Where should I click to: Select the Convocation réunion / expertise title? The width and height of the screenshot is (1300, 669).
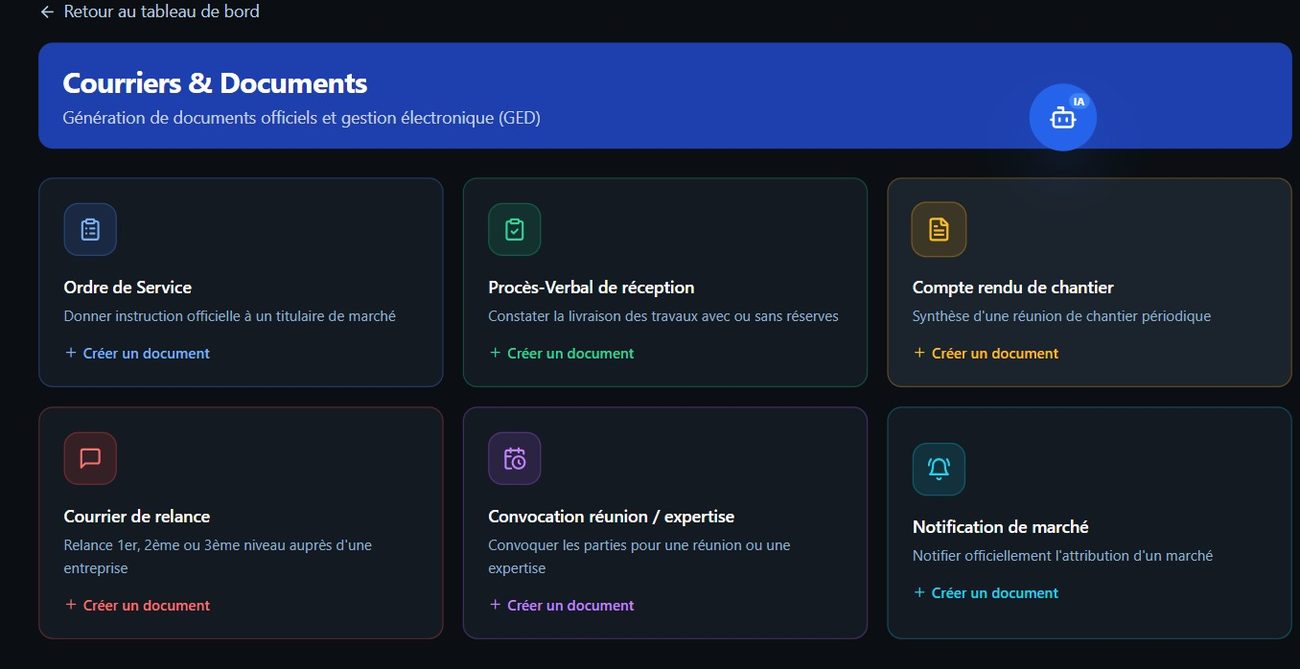tap(611, 517)
